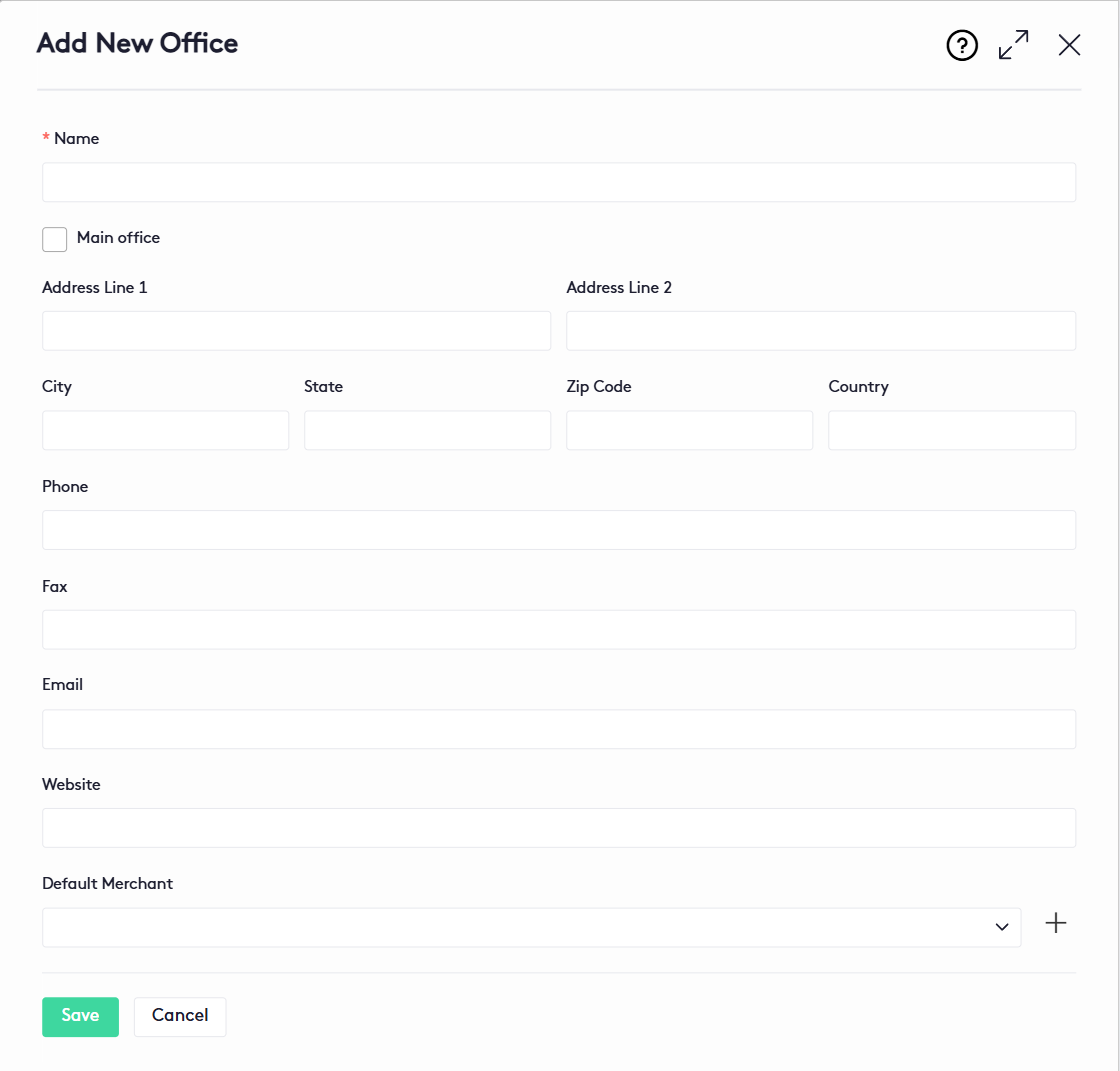Focus the Address Line 1 field
The height and width of the screenshot is (1071, 1120).
point(296,331)
